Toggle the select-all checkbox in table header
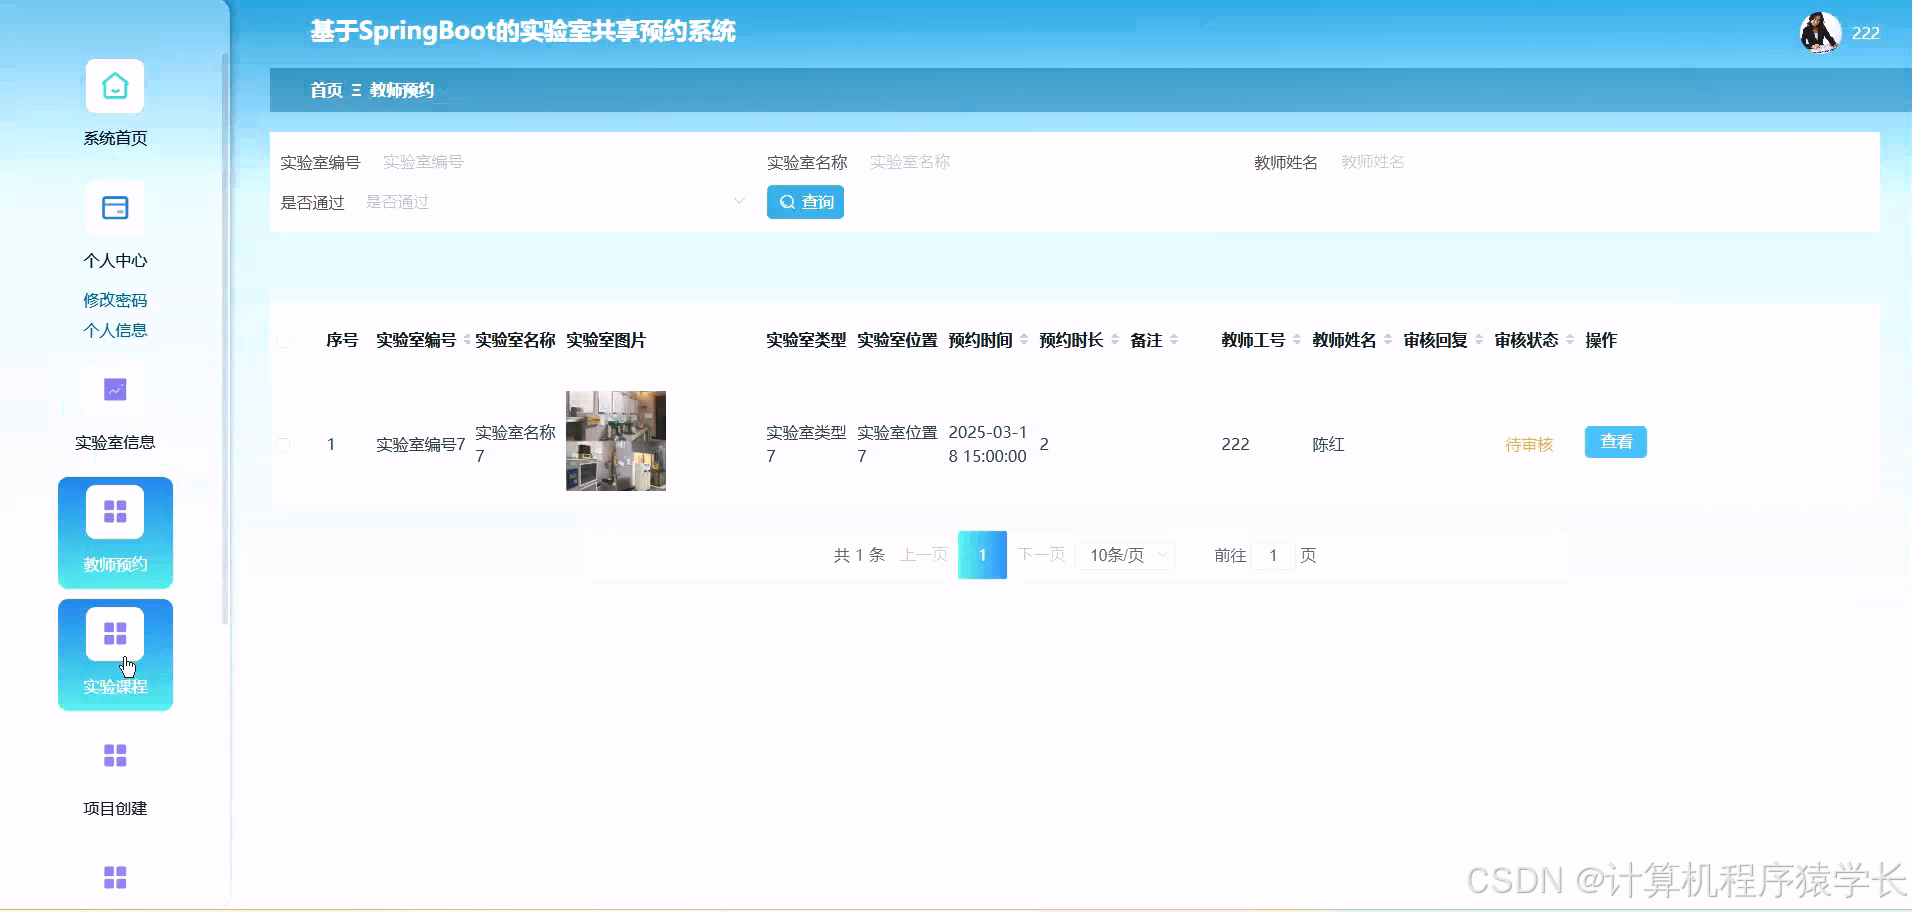This screenshot has width=1912, height=912. tap(284, 341)
